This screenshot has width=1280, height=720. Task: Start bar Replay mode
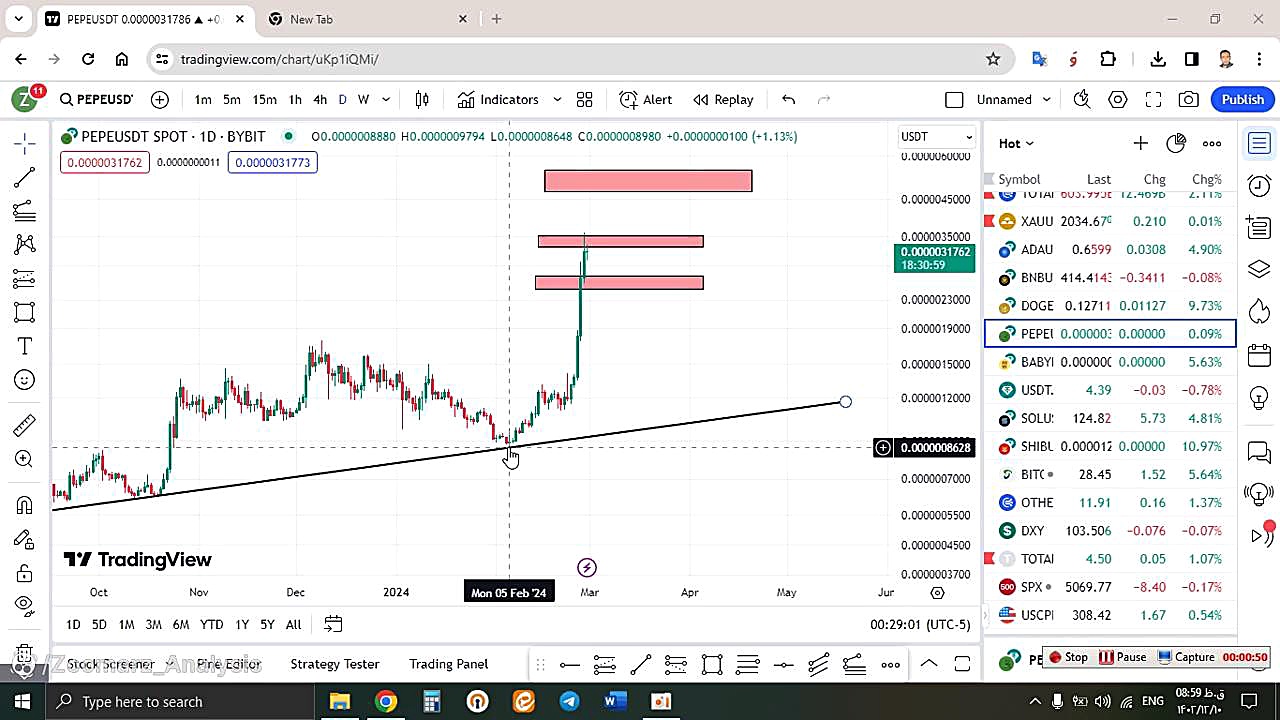coord(723,99)
